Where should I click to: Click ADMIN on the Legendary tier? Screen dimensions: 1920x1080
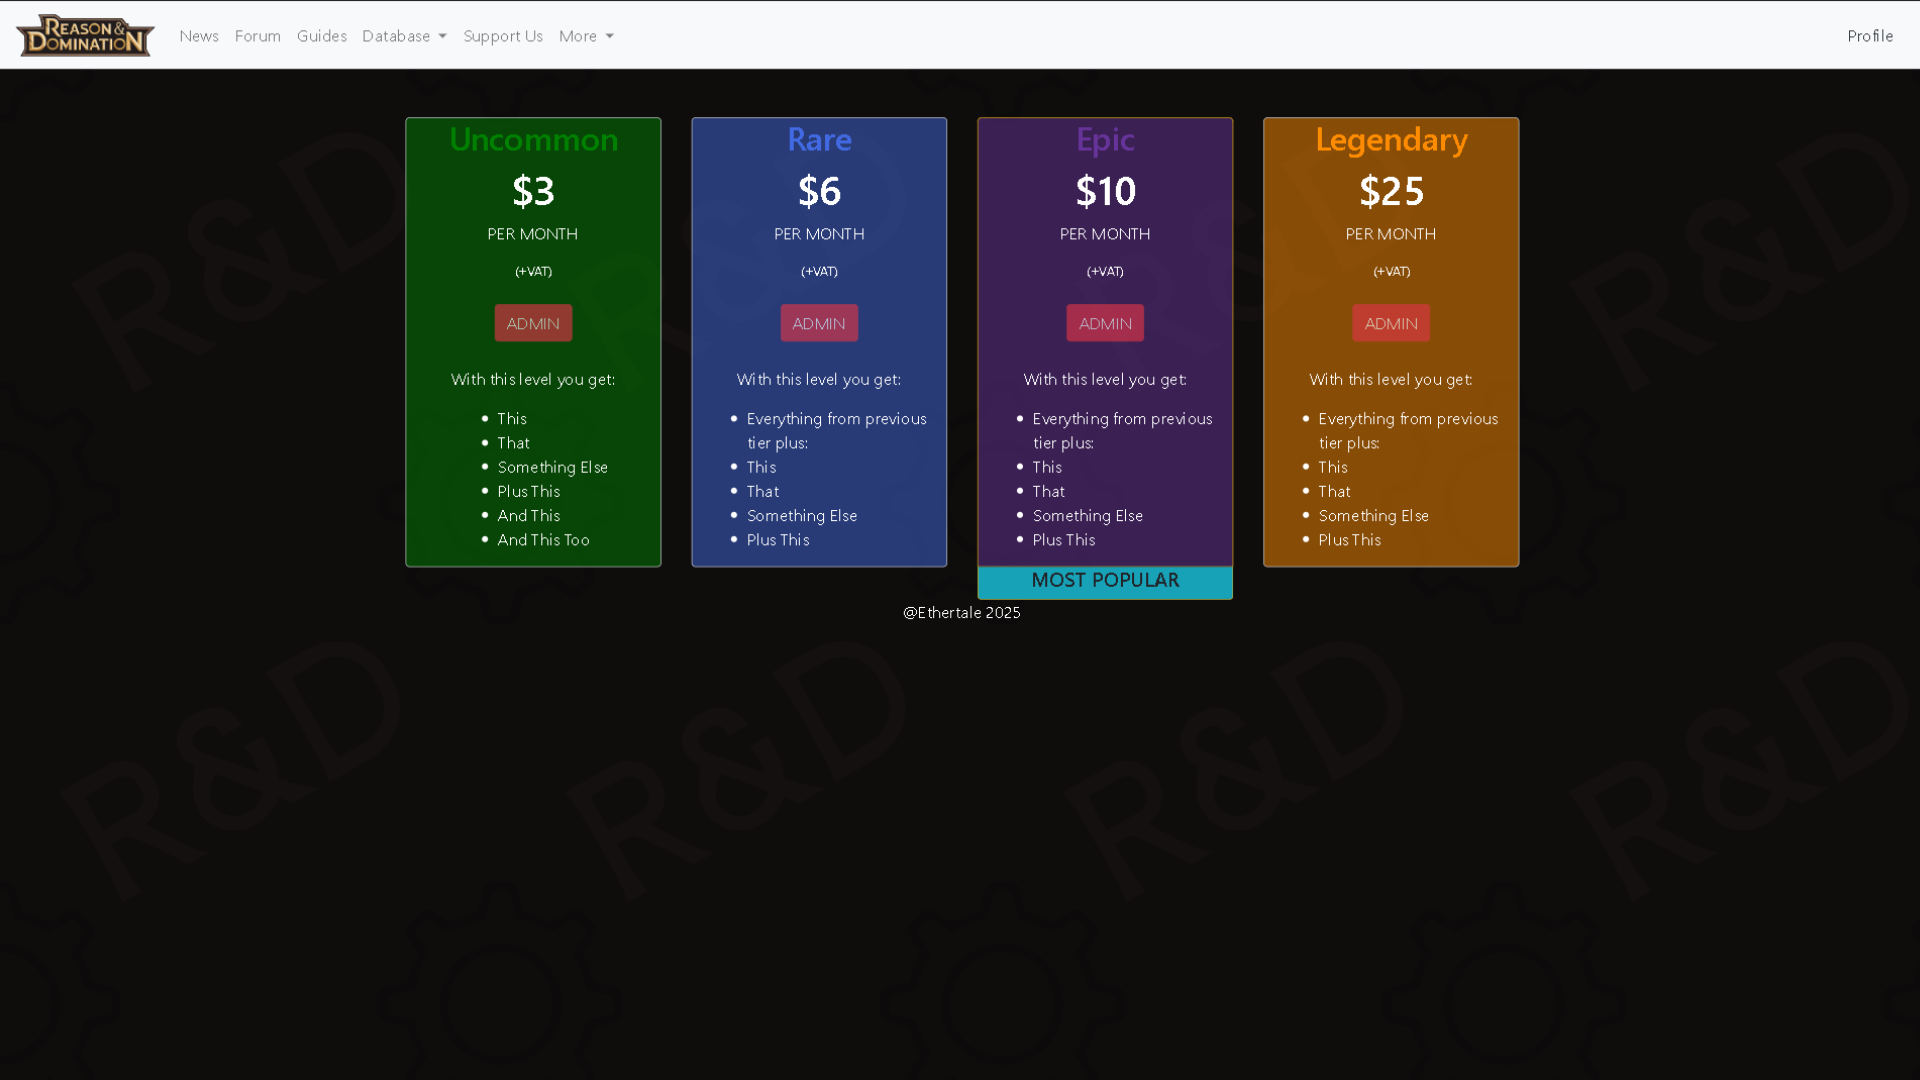pyautogui.click(x=1390, y=322)
